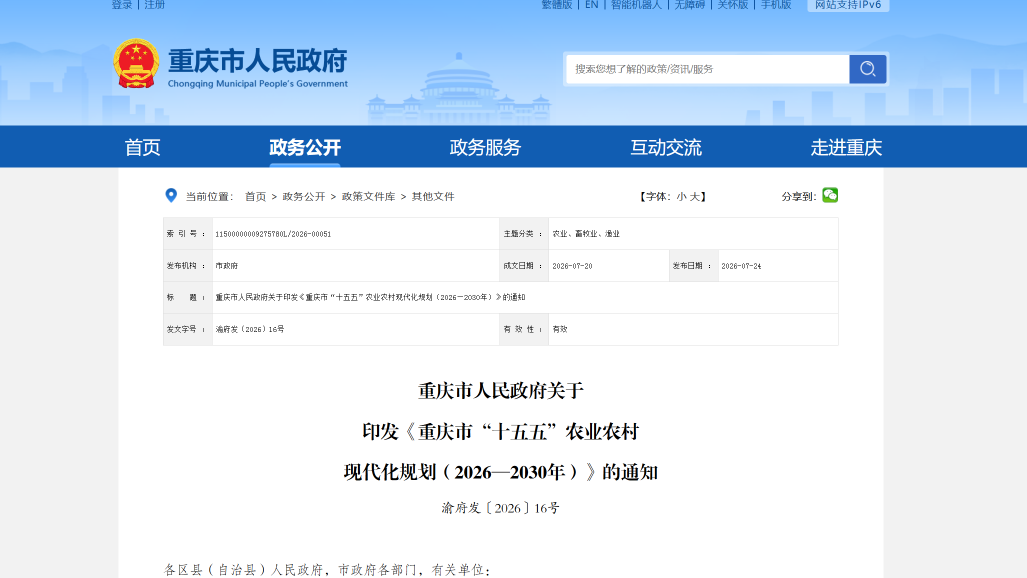The height and width of the screenshot is (578, 1027).
Task: Click the national emblem logo
Action: (x=136, y=64)
